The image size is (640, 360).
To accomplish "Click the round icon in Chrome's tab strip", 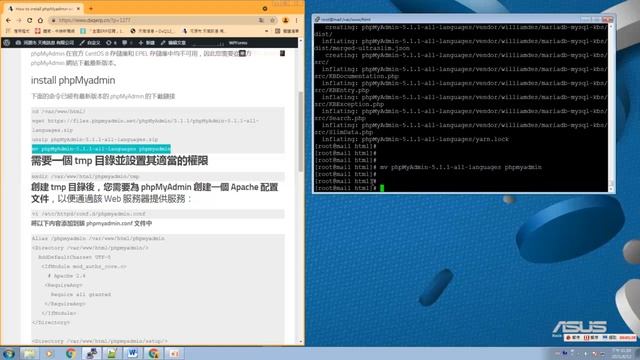I will pyautogui.click(x=265, y=8).
